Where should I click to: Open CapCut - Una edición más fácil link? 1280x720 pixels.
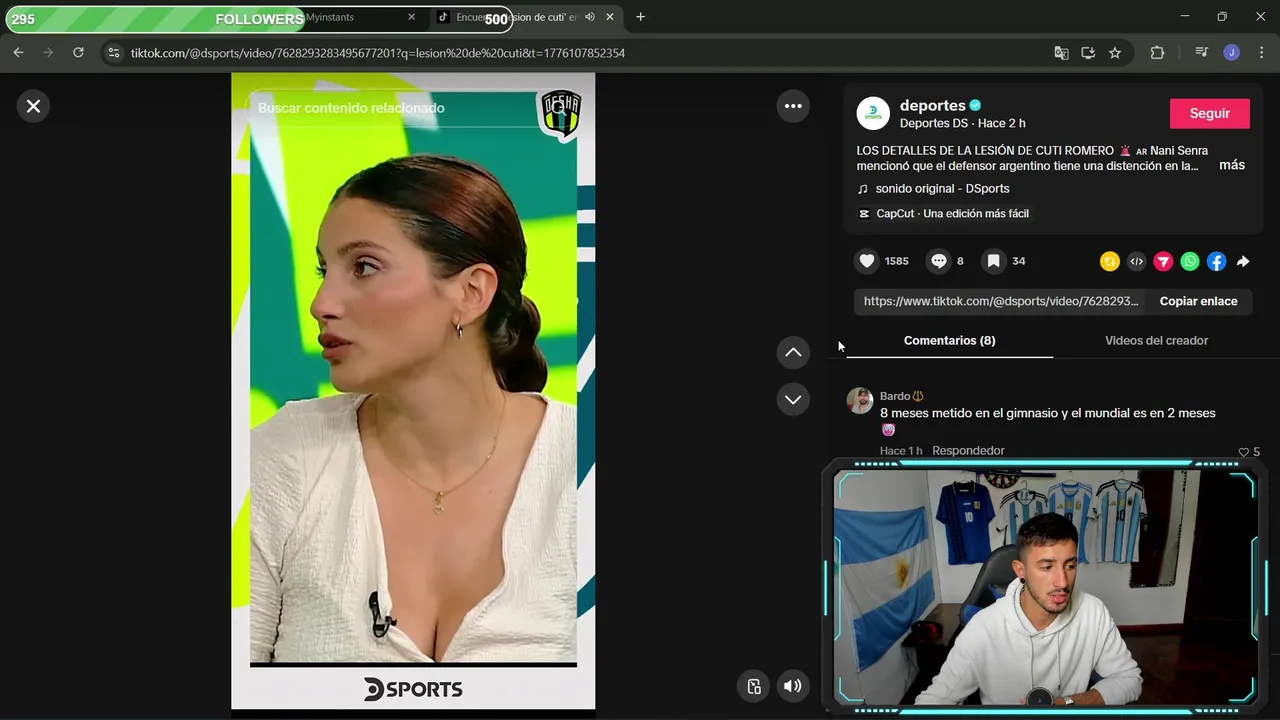[952, 213]
